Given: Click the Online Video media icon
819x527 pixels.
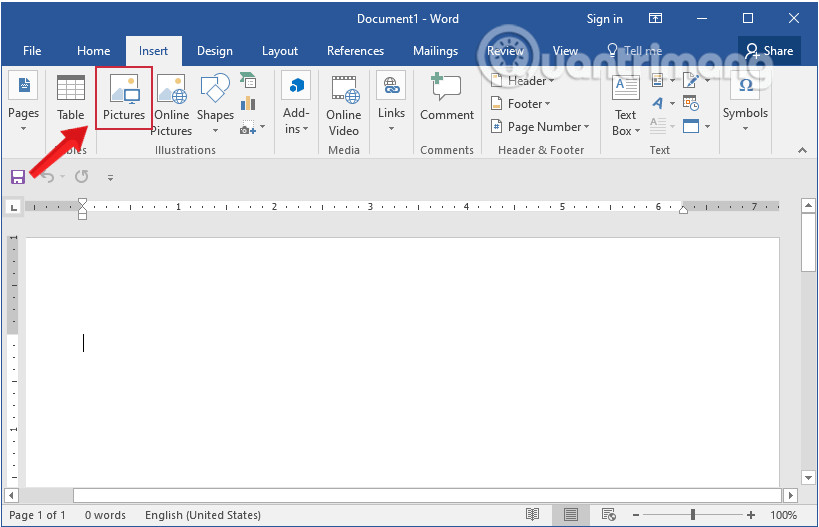Looking at the screenshot, I should click(x=343, y=103).
